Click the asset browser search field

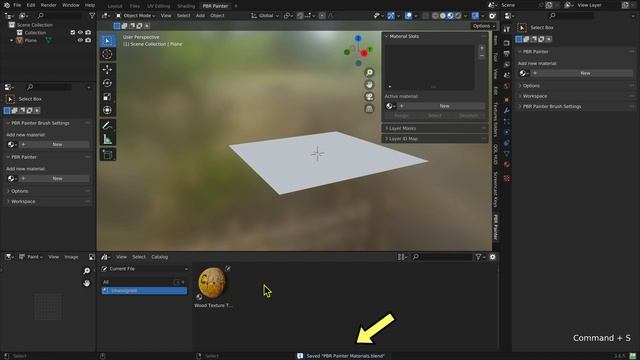(x=442, y=257)
